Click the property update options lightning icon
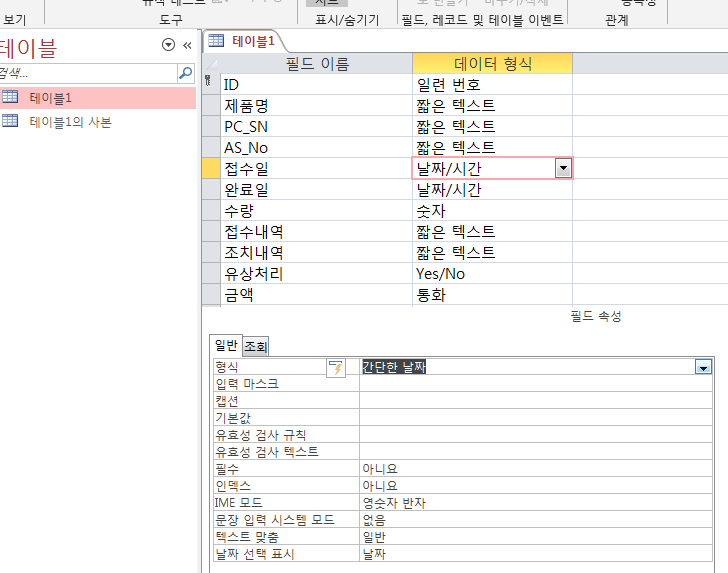 [336, 368]
